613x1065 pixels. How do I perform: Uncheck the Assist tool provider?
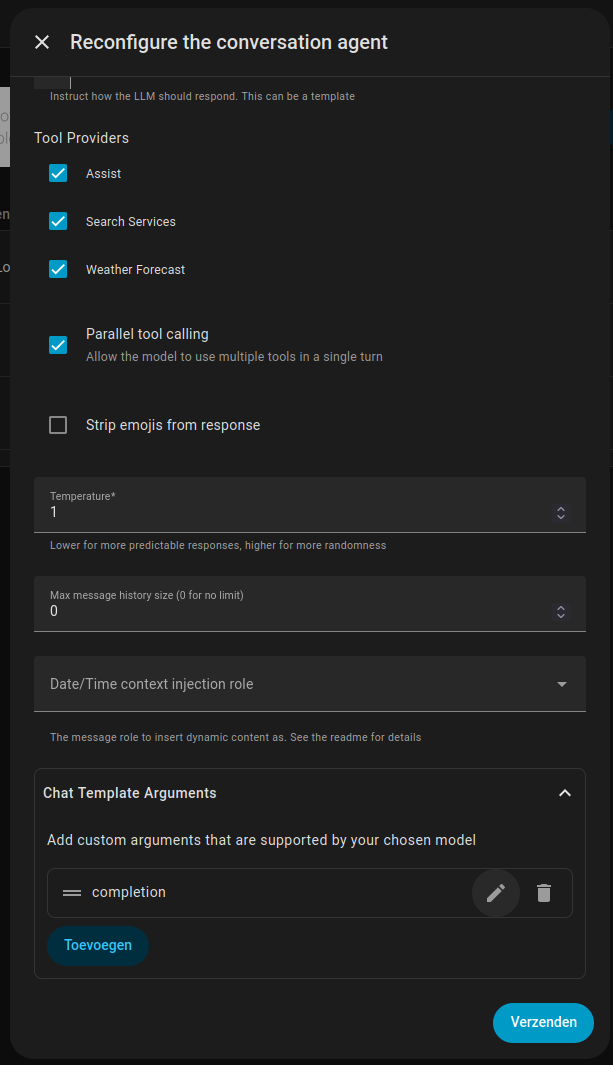point(58,173)
